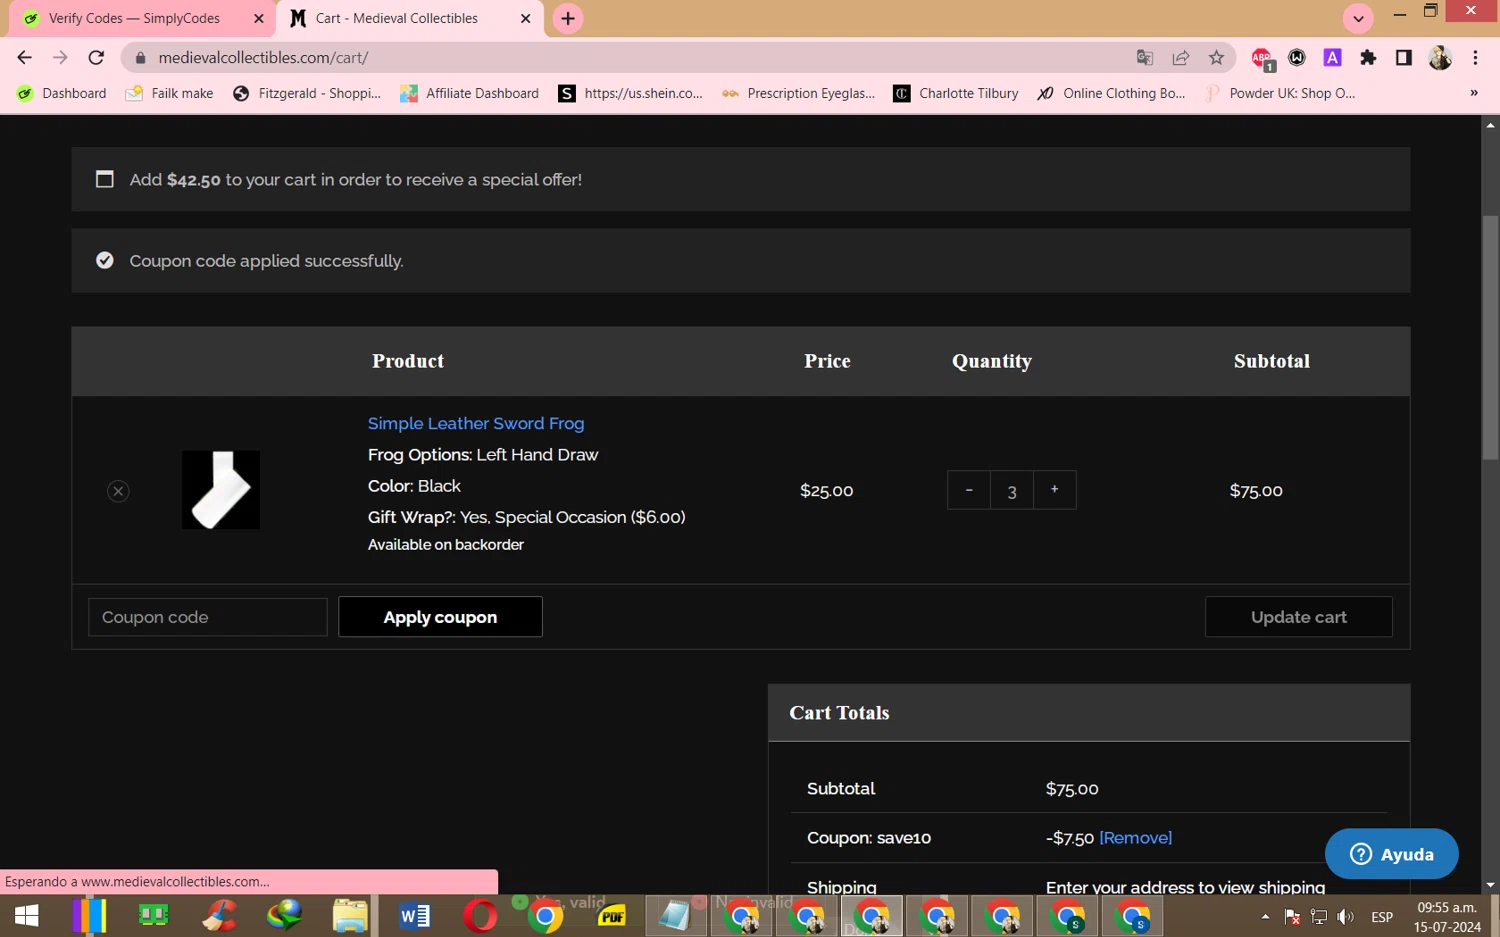Focus the Coupon code input field
The width and height of the screenshot is (1500, 937).
(207, 617)
